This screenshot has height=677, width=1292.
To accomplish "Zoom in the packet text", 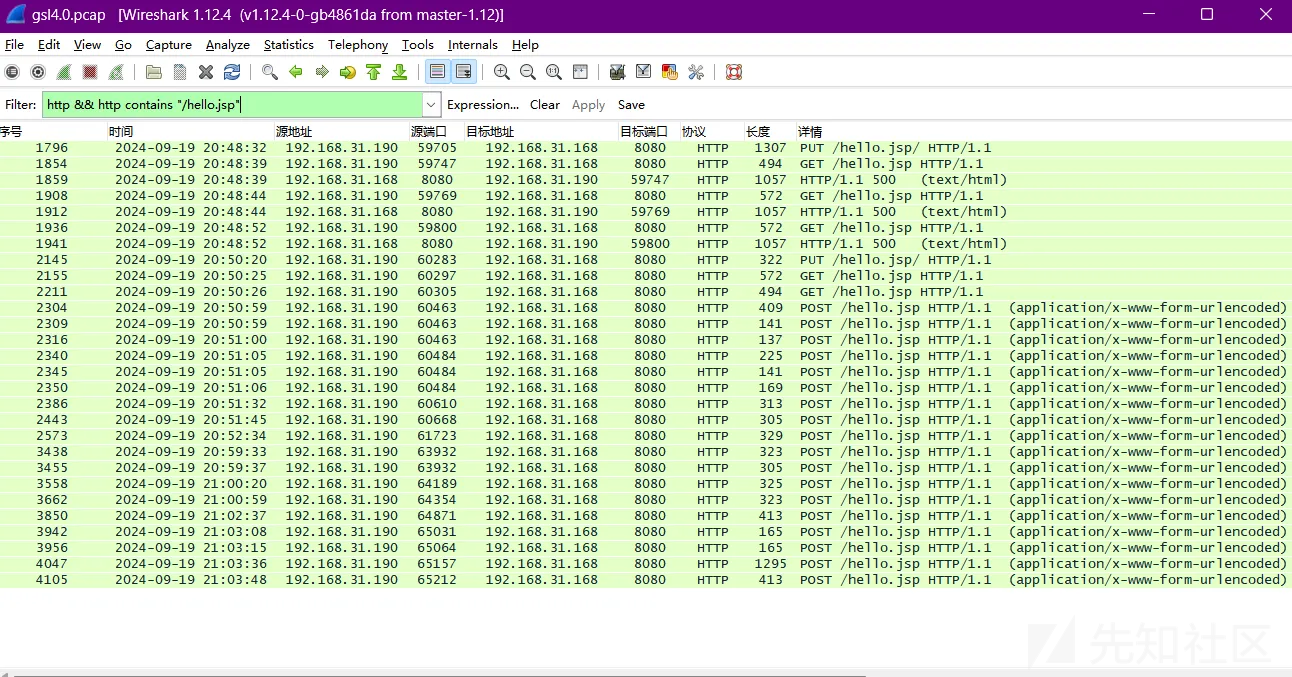I will [x=502, y=72].
